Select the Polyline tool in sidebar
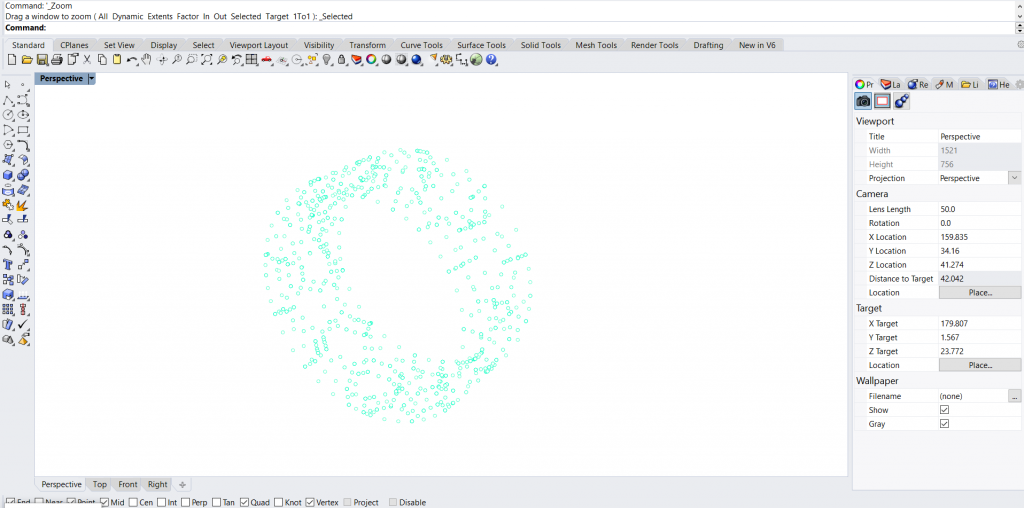The image size is (1024, 508). tap(8, 100)
